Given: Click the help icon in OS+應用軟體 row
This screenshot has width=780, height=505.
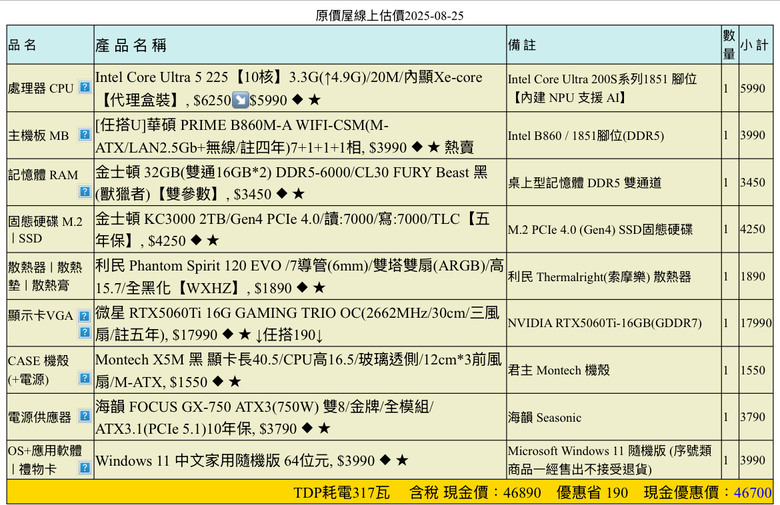Looking at the screenshot, I should point(85,468).
